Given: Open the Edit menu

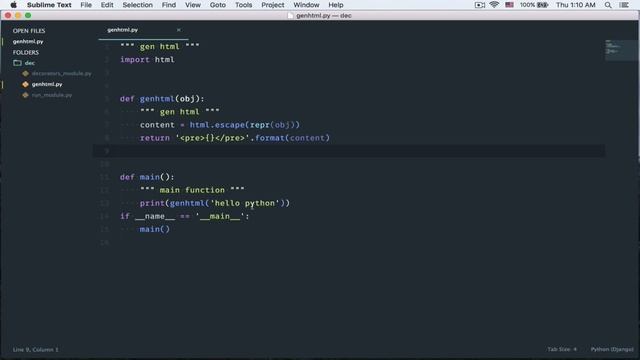Looking at the screenshot, I should [x=107, y=5].
